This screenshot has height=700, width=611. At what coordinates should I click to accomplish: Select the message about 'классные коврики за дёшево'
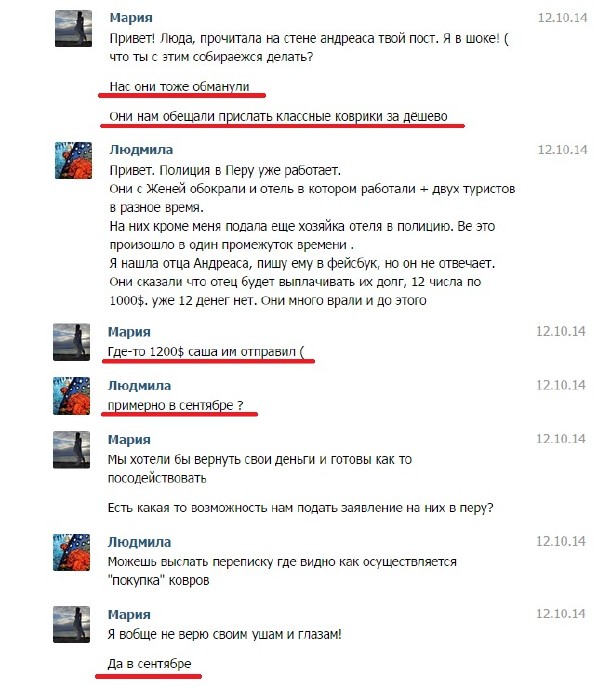278,117
